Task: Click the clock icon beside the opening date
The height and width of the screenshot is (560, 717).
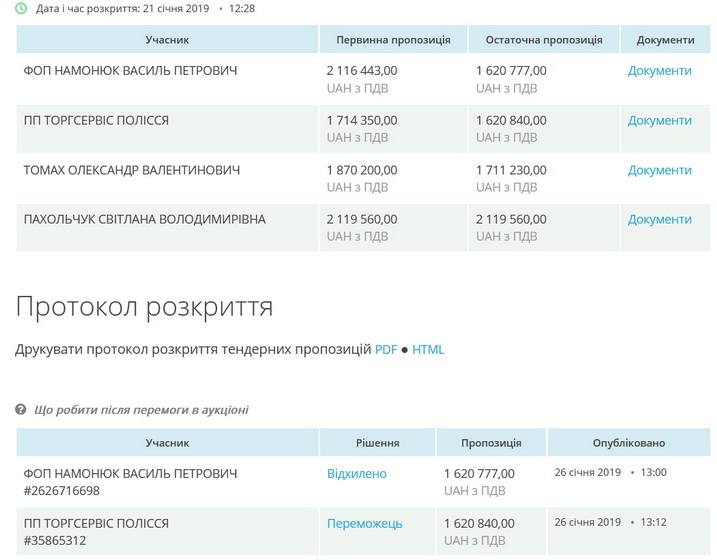Action: pyautogui.click(x=21, y=8)
